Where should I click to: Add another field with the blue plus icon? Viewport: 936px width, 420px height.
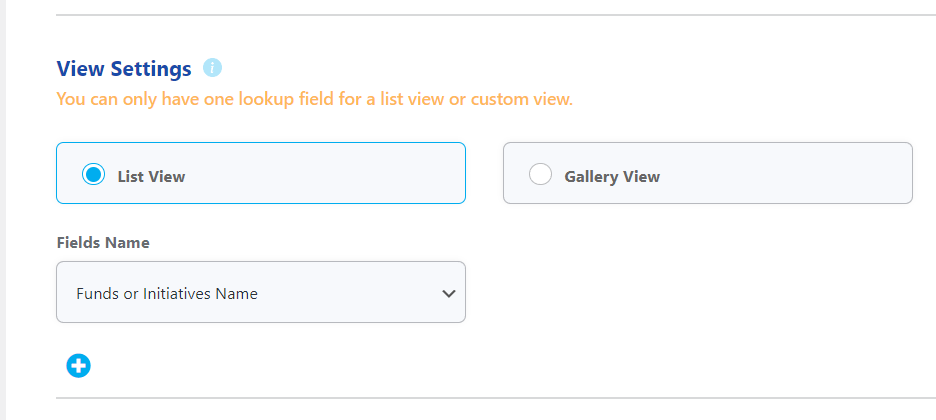[78, 366]
